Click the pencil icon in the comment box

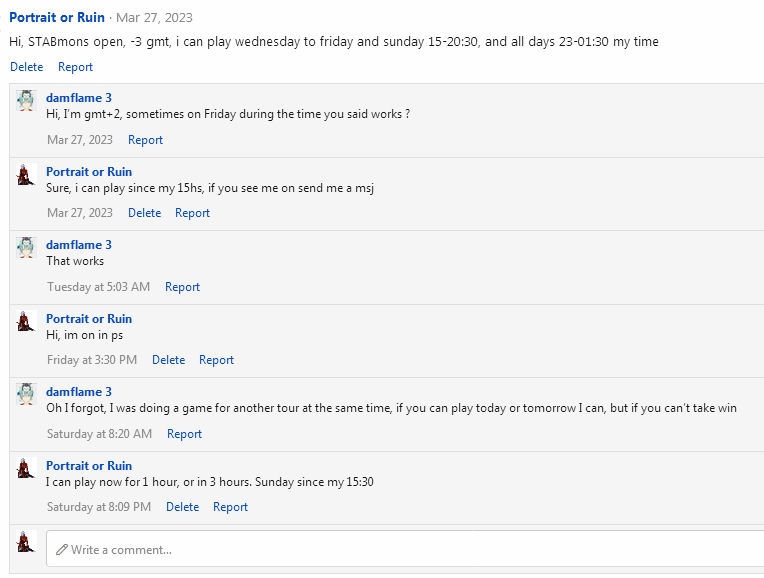62,549
